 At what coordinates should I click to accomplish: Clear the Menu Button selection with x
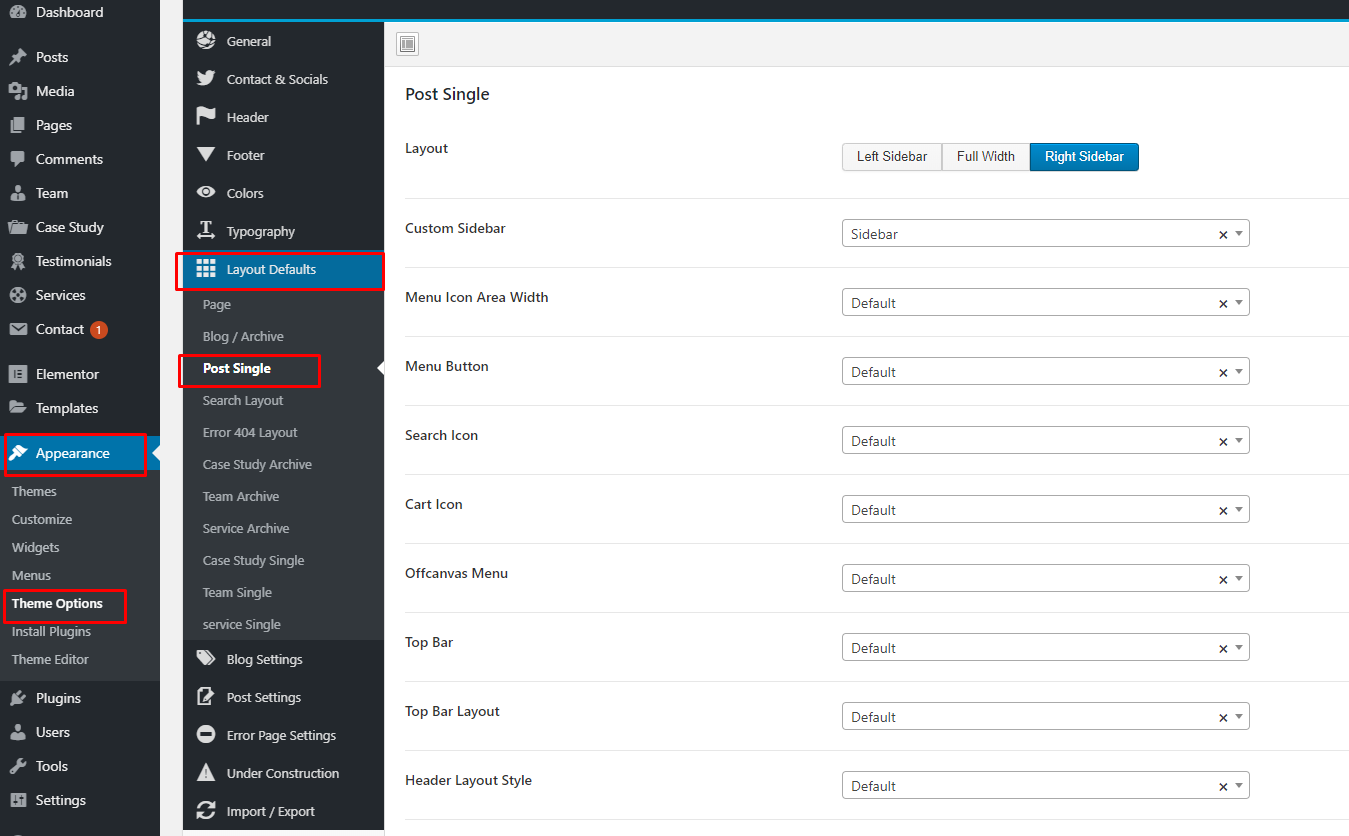(x=1222, y=372)
